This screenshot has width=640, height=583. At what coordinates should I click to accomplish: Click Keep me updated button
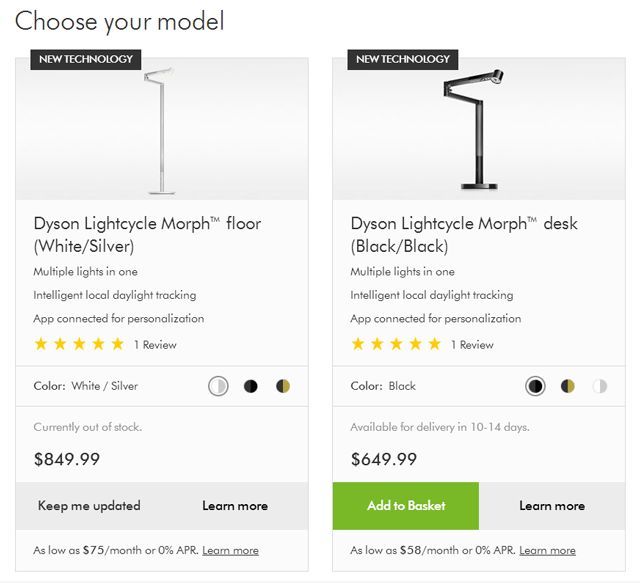coord(89,506)
